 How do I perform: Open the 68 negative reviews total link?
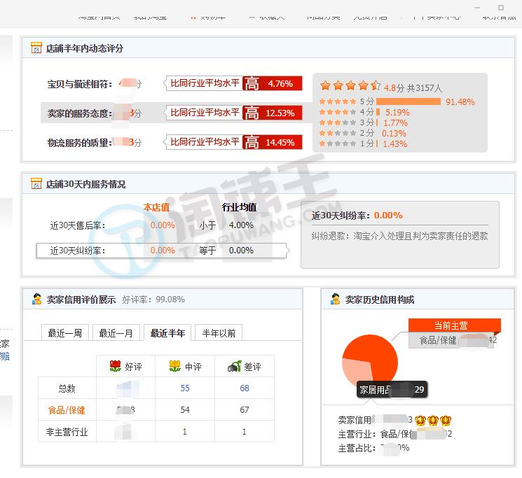244,388
